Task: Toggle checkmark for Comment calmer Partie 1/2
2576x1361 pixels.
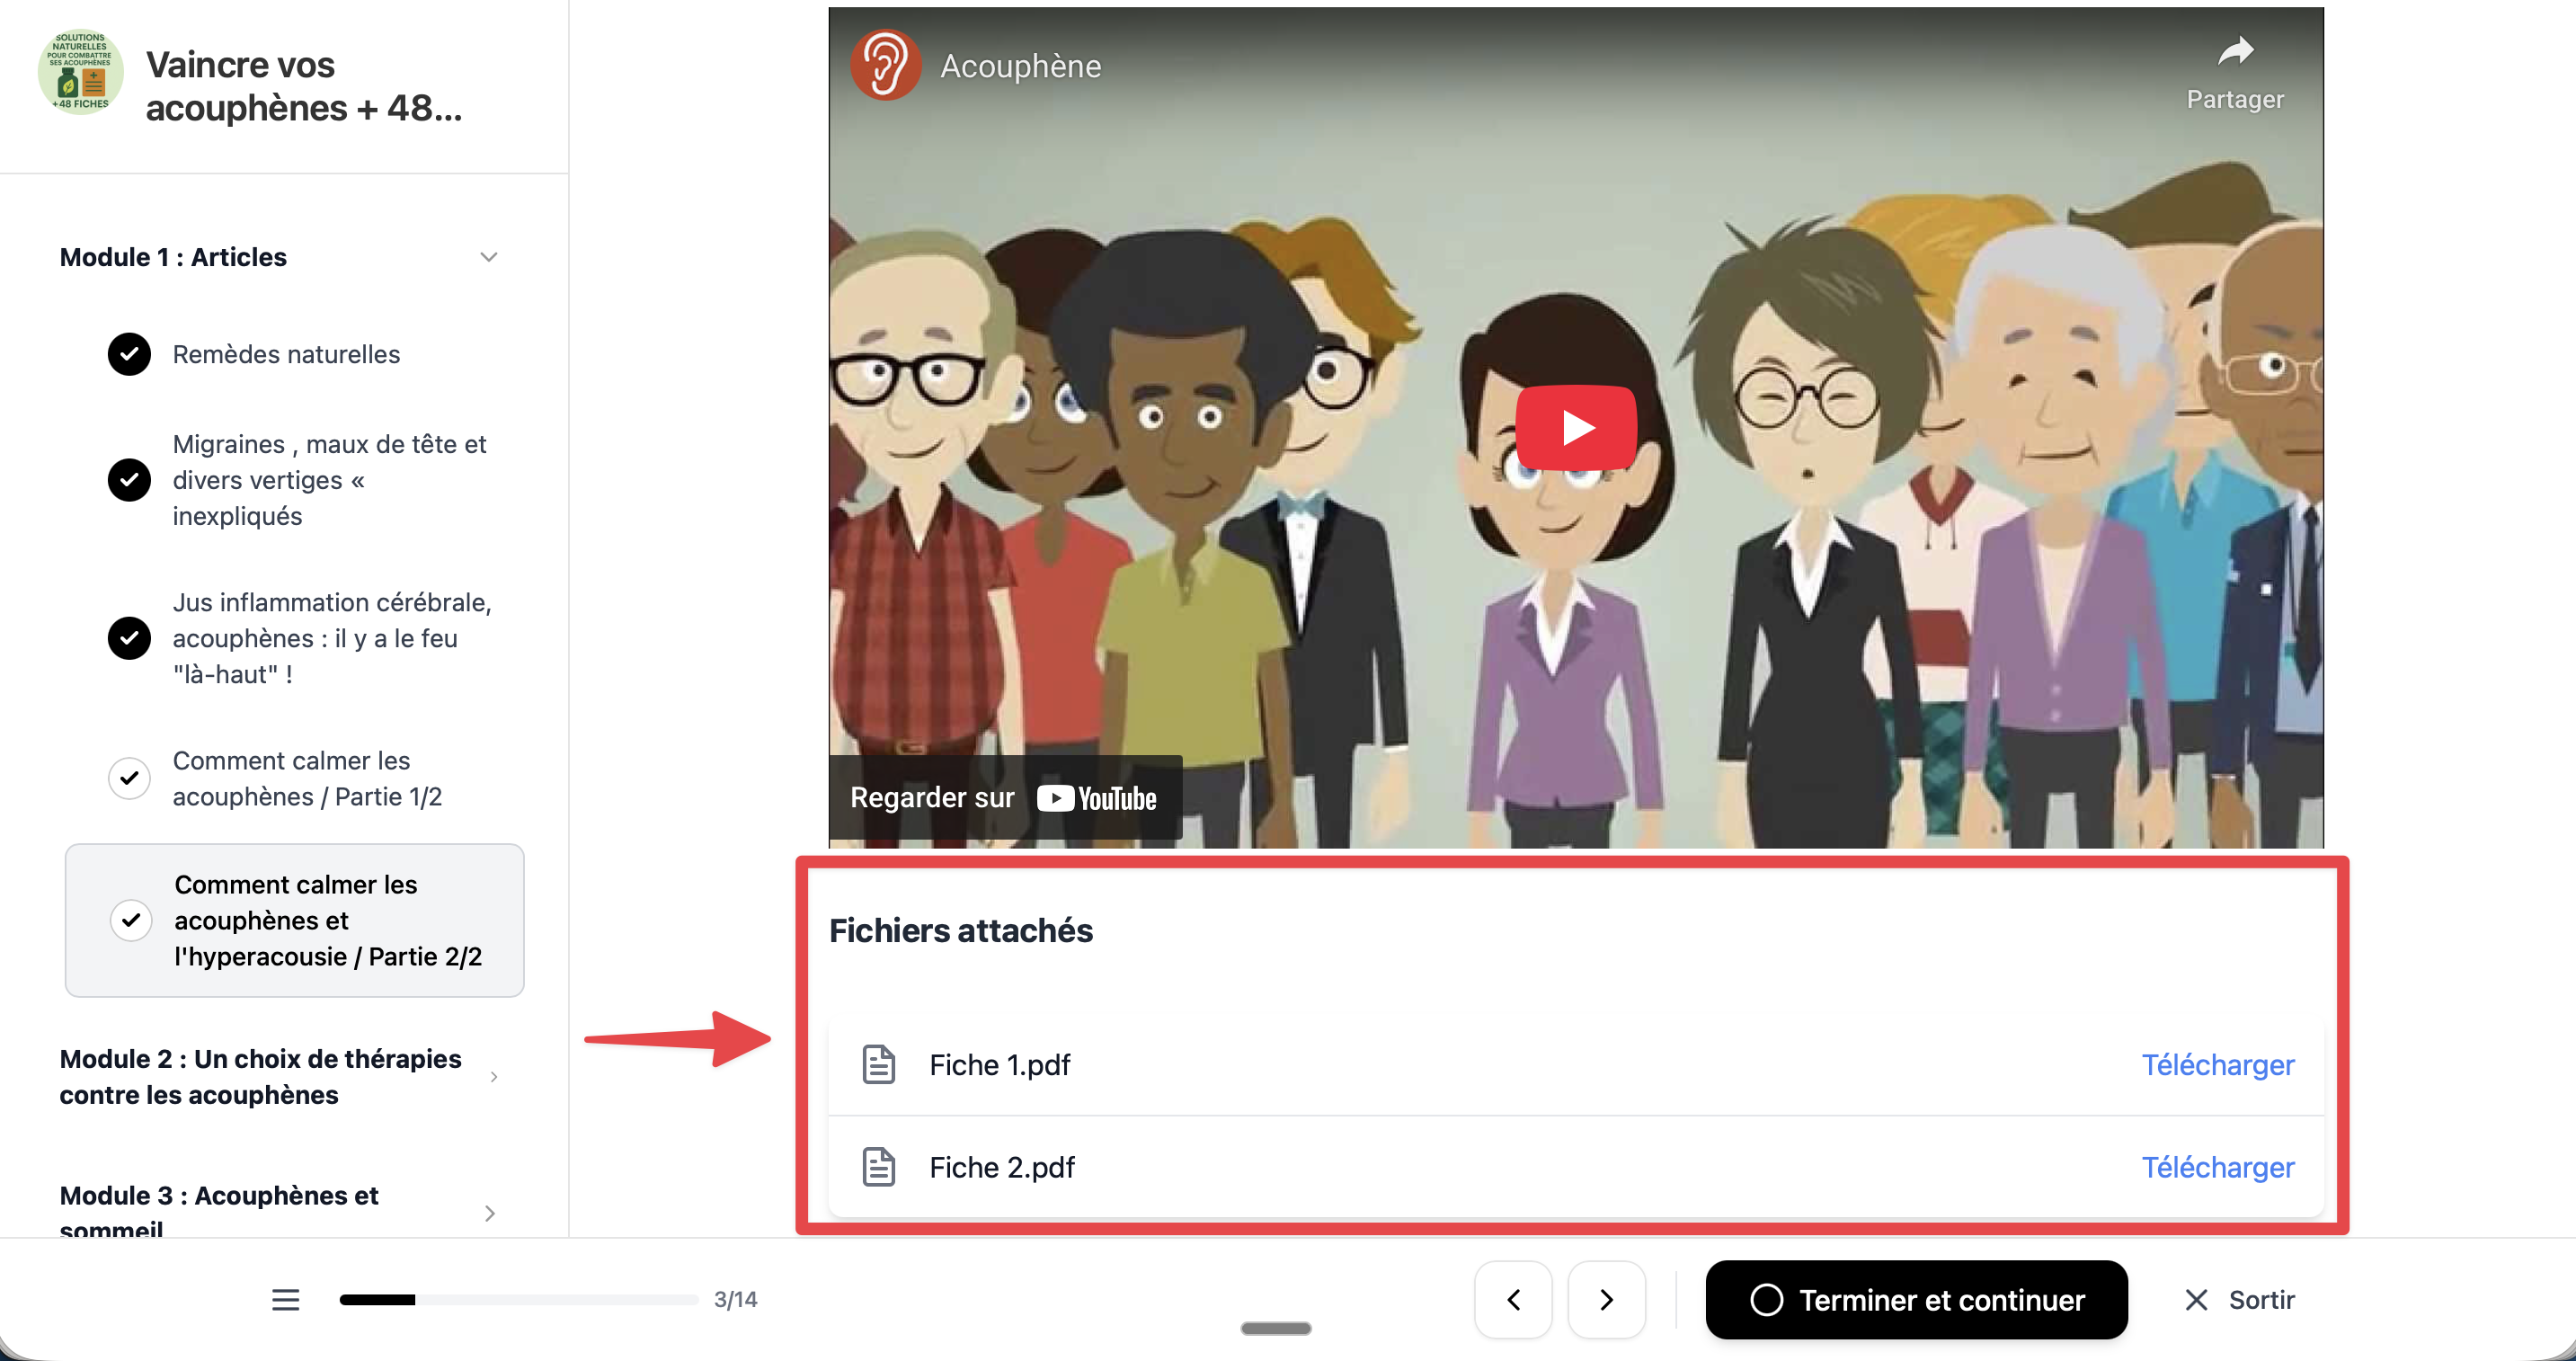Action: pyautogui.click(x=129, y=778)
